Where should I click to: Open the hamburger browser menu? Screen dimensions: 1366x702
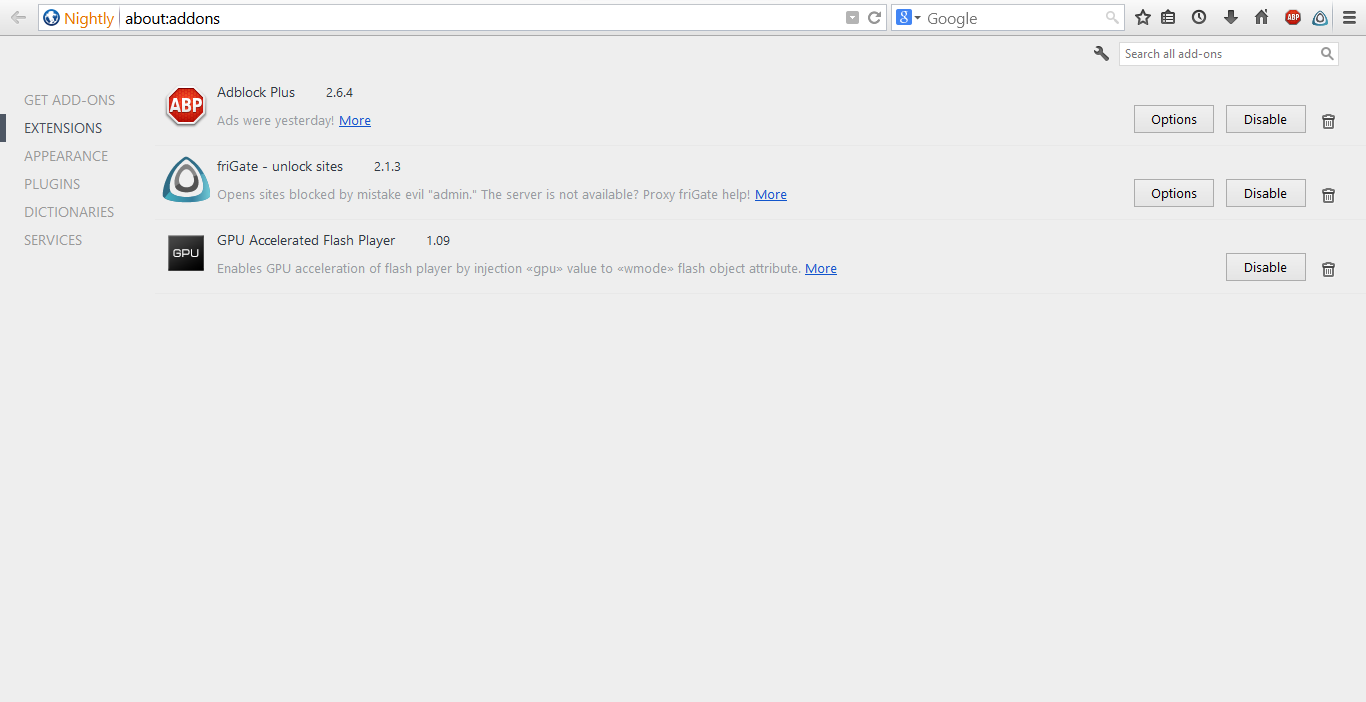pyautogui.click(x=1349, y=18)
